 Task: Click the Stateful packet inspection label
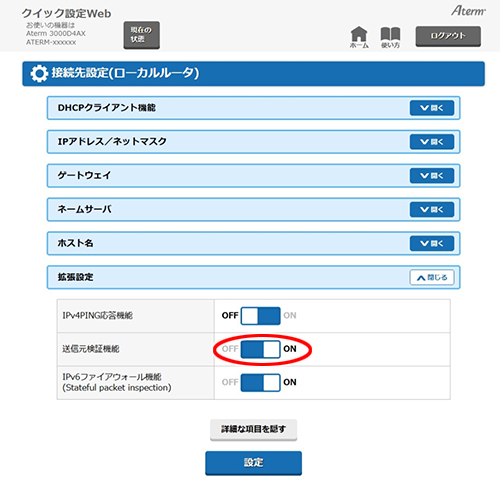pyautogui.click(x=117, y=388)
